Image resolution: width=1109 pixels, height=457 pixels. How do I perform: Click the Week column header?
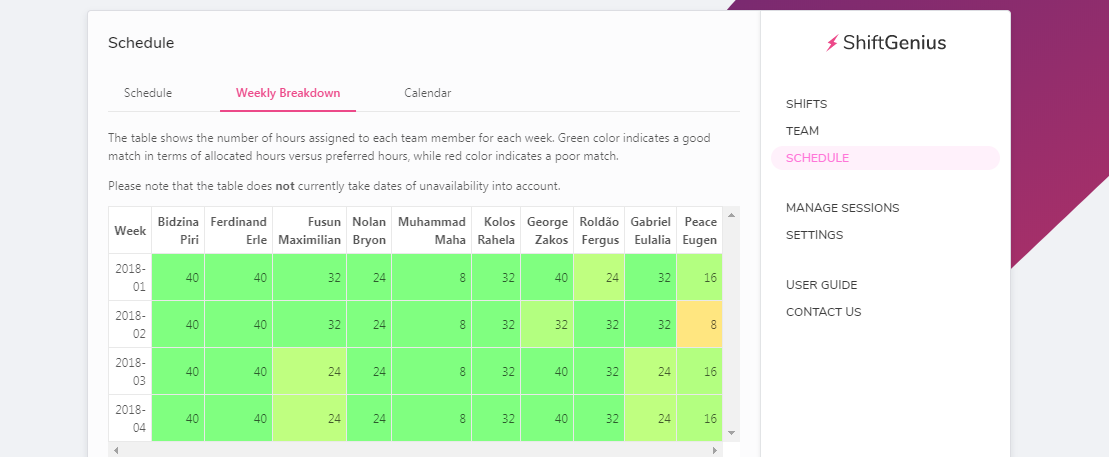[130, 231]
